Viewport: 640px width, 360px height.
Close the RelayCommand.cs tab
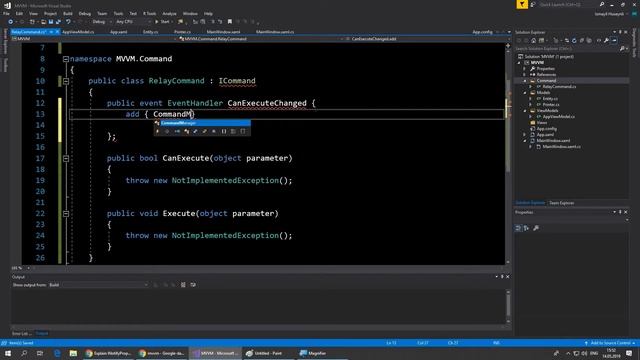pos(57,32)
